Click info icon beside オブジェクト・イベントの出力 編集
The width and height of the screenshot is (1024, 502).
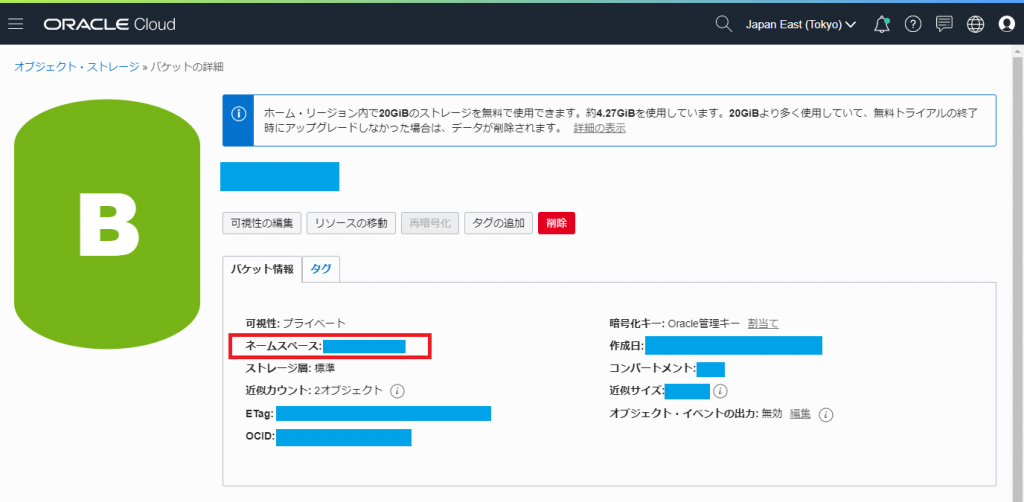pyautogui.click(x=825, y=415)
